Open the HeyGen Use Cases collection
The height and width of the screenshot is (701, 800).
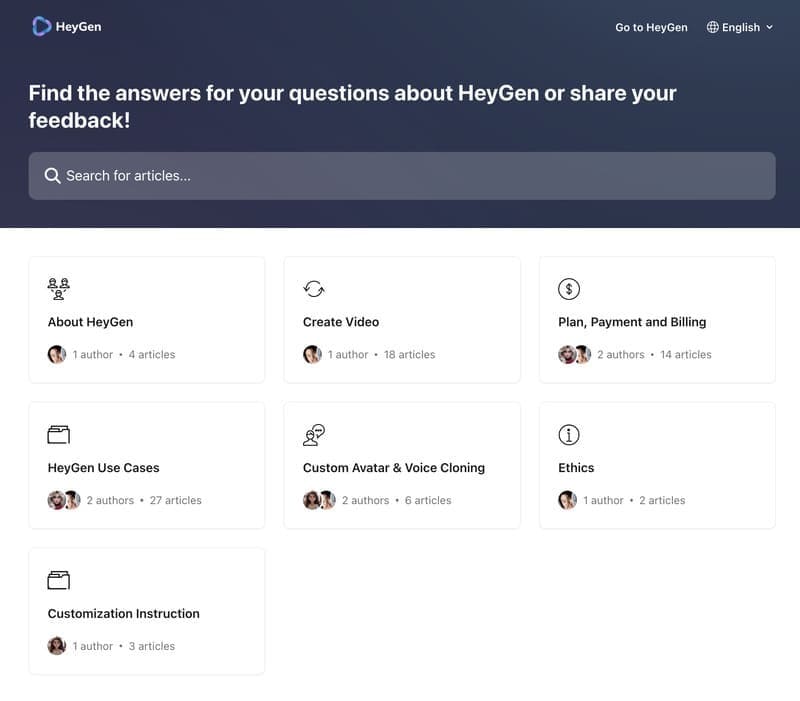click(147, 465)
